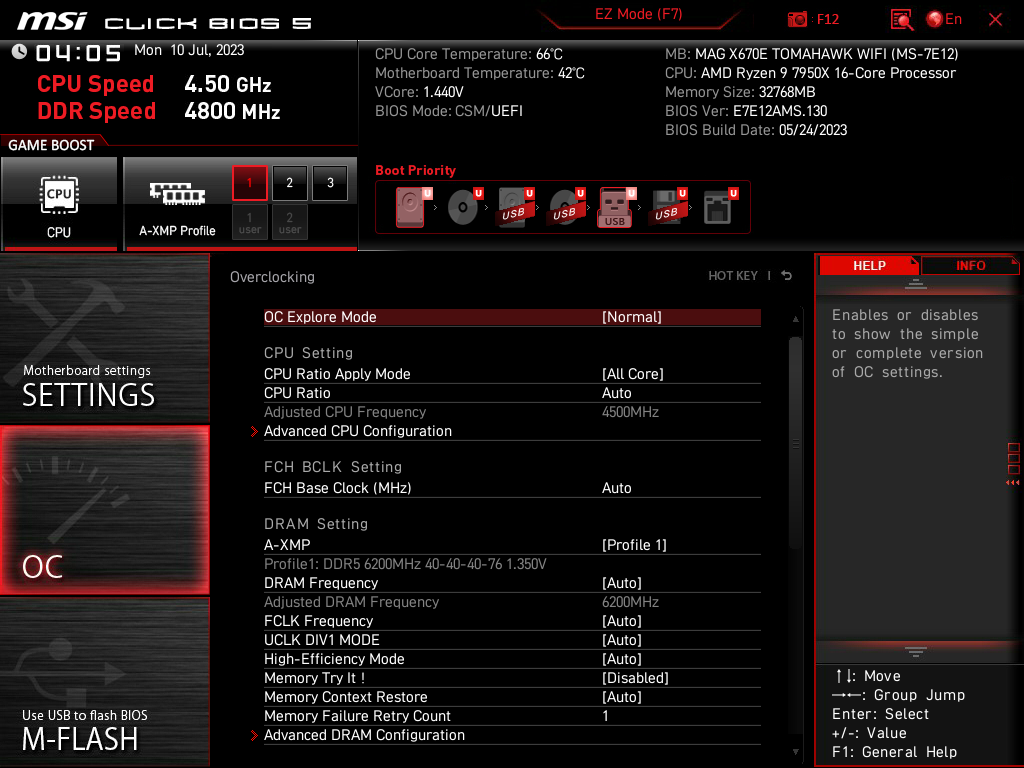Open the M-FLASH BIOS flashing utility

(x=104, y=682)
